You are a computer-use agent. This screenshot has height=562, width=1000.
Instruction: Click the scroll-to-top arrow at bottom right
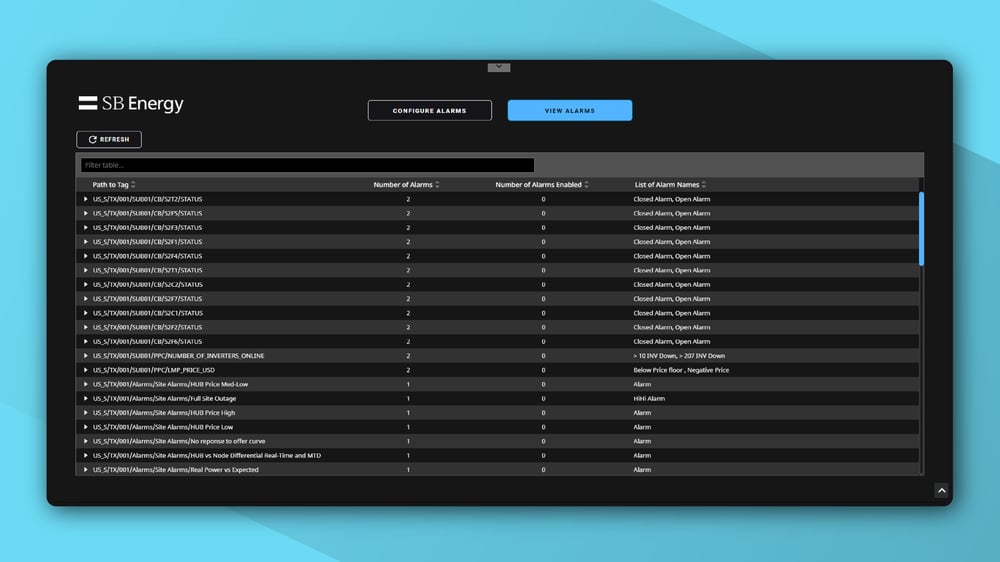(941, 490)
